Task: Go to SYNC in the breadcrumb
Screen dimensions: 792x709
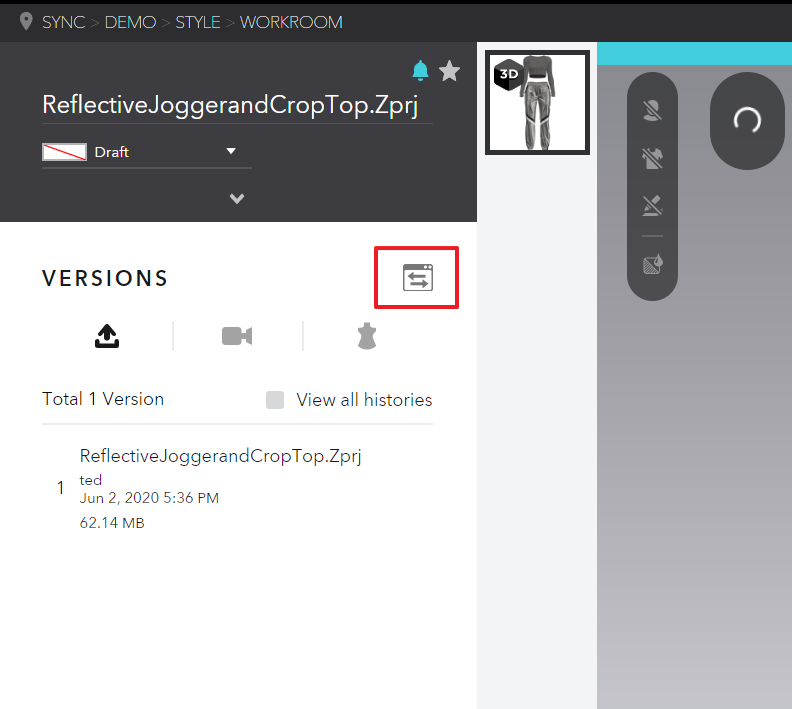Action: (x=64, y=22)
